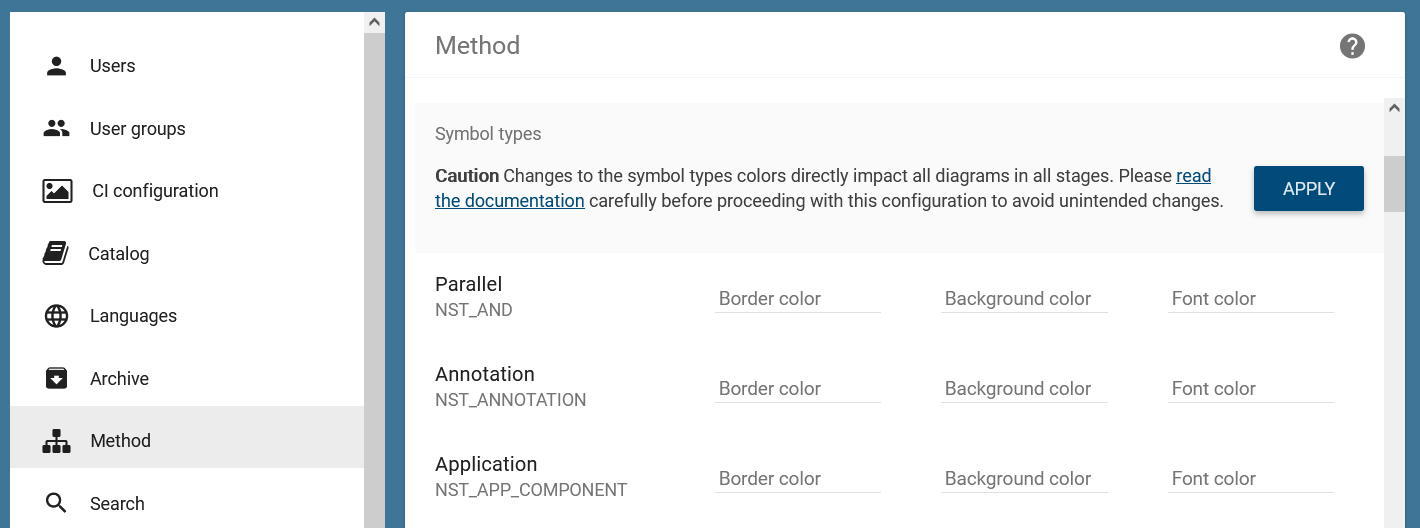Click Application Font color field
Screen dimensions: 1420x528
1251,478
